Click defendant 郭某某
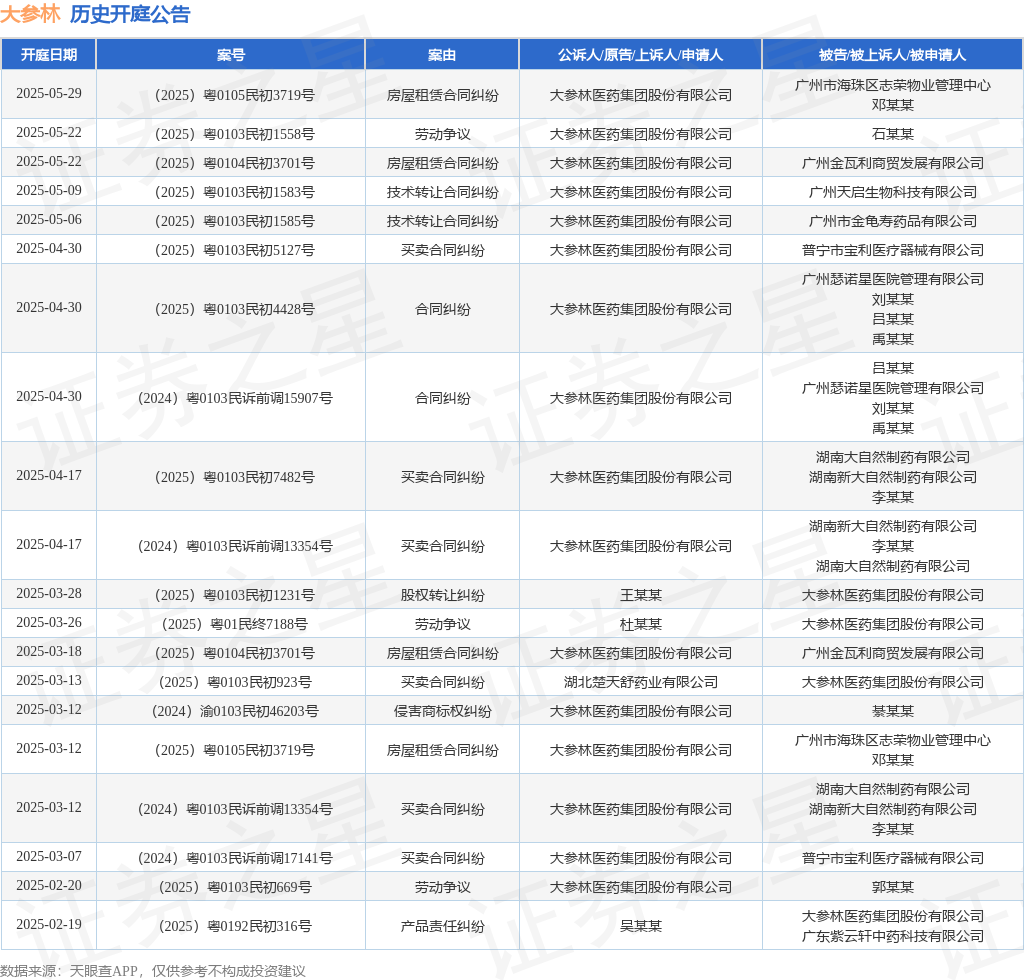The height and width of the screenshot is (980, 1024). [893, 887]
